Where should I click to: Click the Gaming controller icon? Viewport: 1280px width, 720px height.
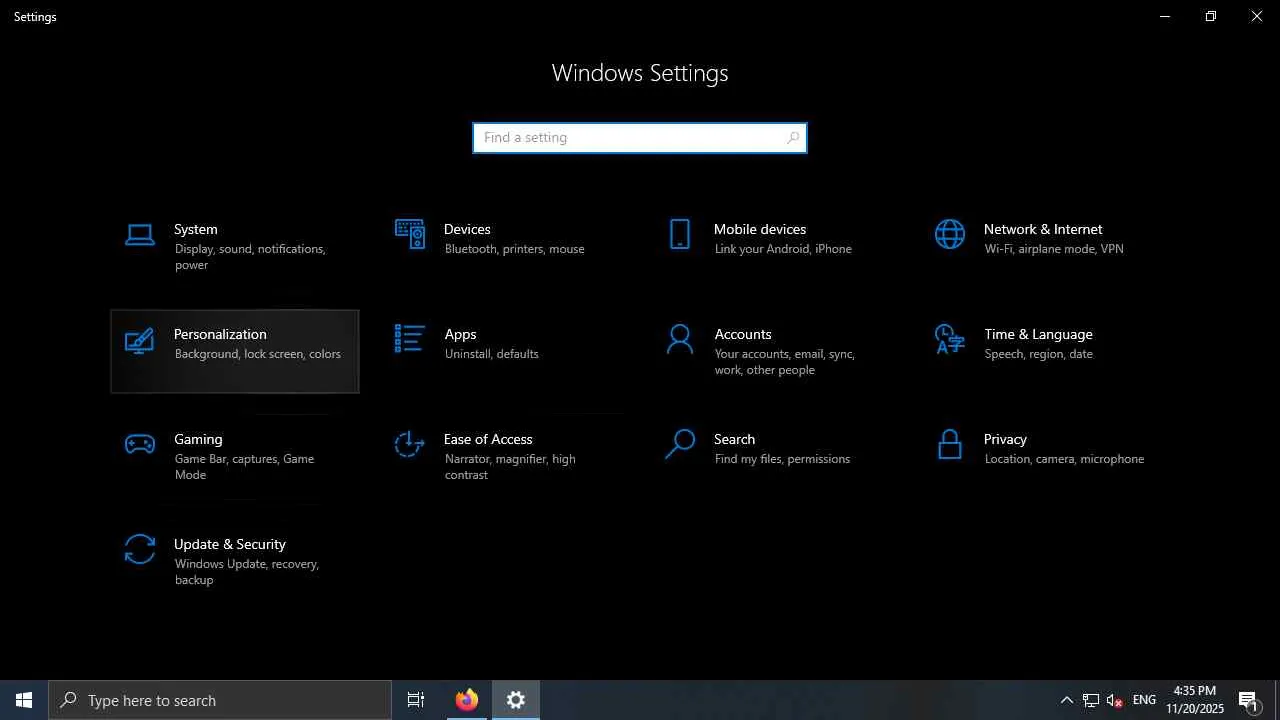[140, 444]
